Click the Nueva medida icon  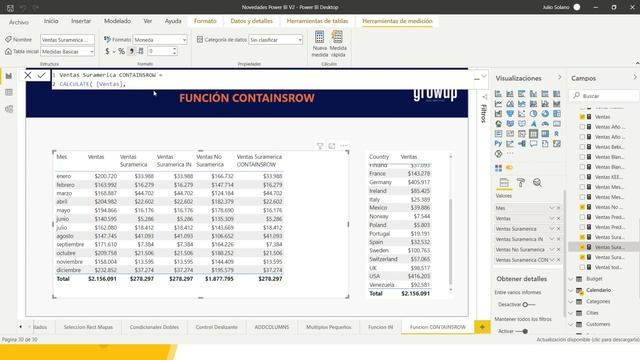tap(320, 37)
